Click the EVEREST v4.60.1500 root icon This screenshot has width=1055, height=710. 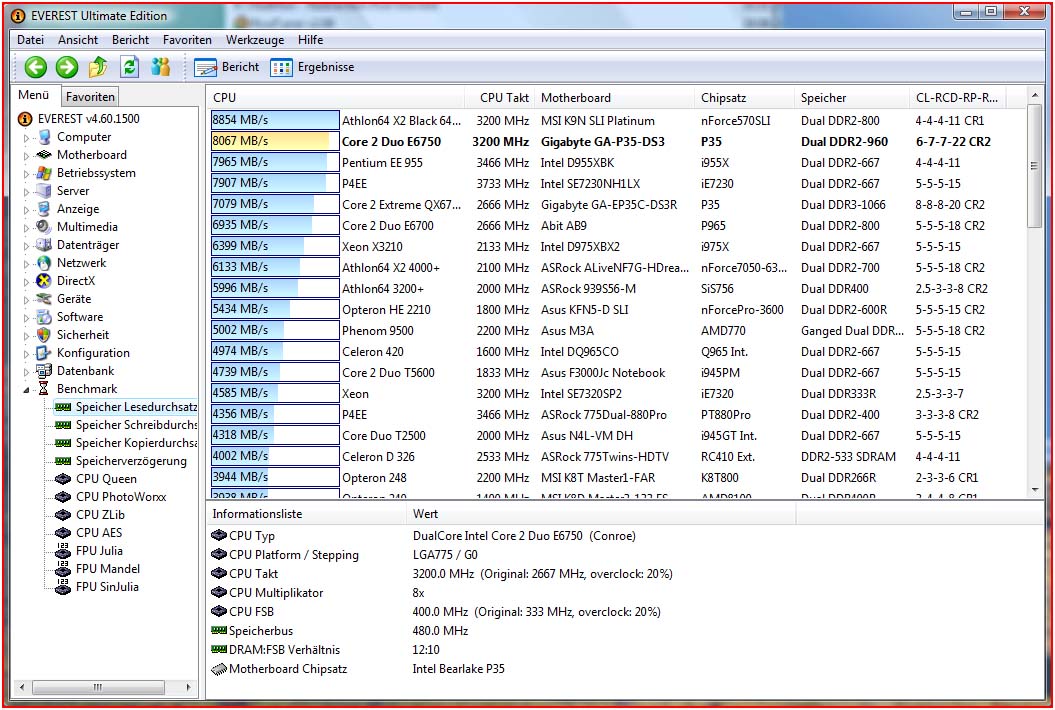point(25,119)
